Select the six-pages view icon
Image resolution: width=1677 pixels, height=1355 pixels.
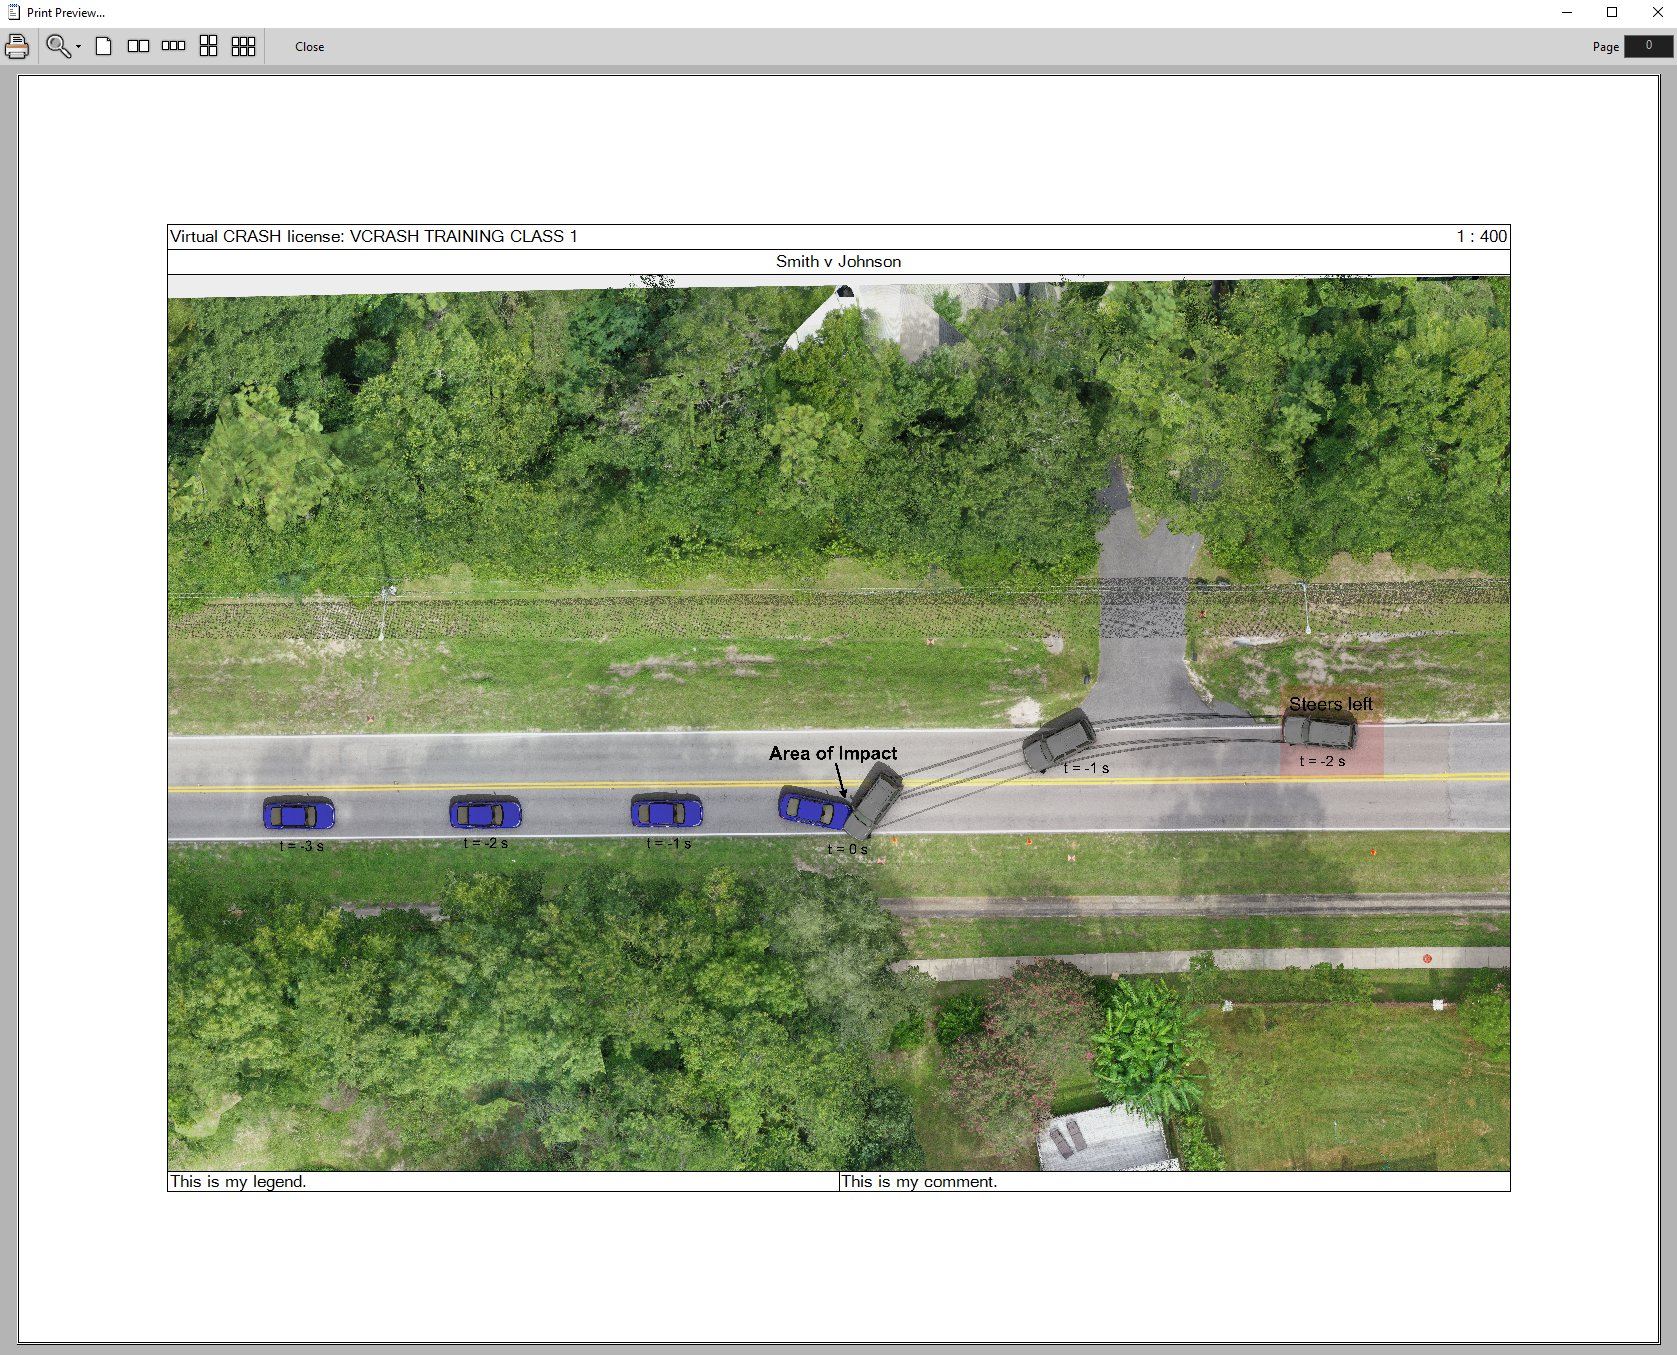click(x=244, y=46)
